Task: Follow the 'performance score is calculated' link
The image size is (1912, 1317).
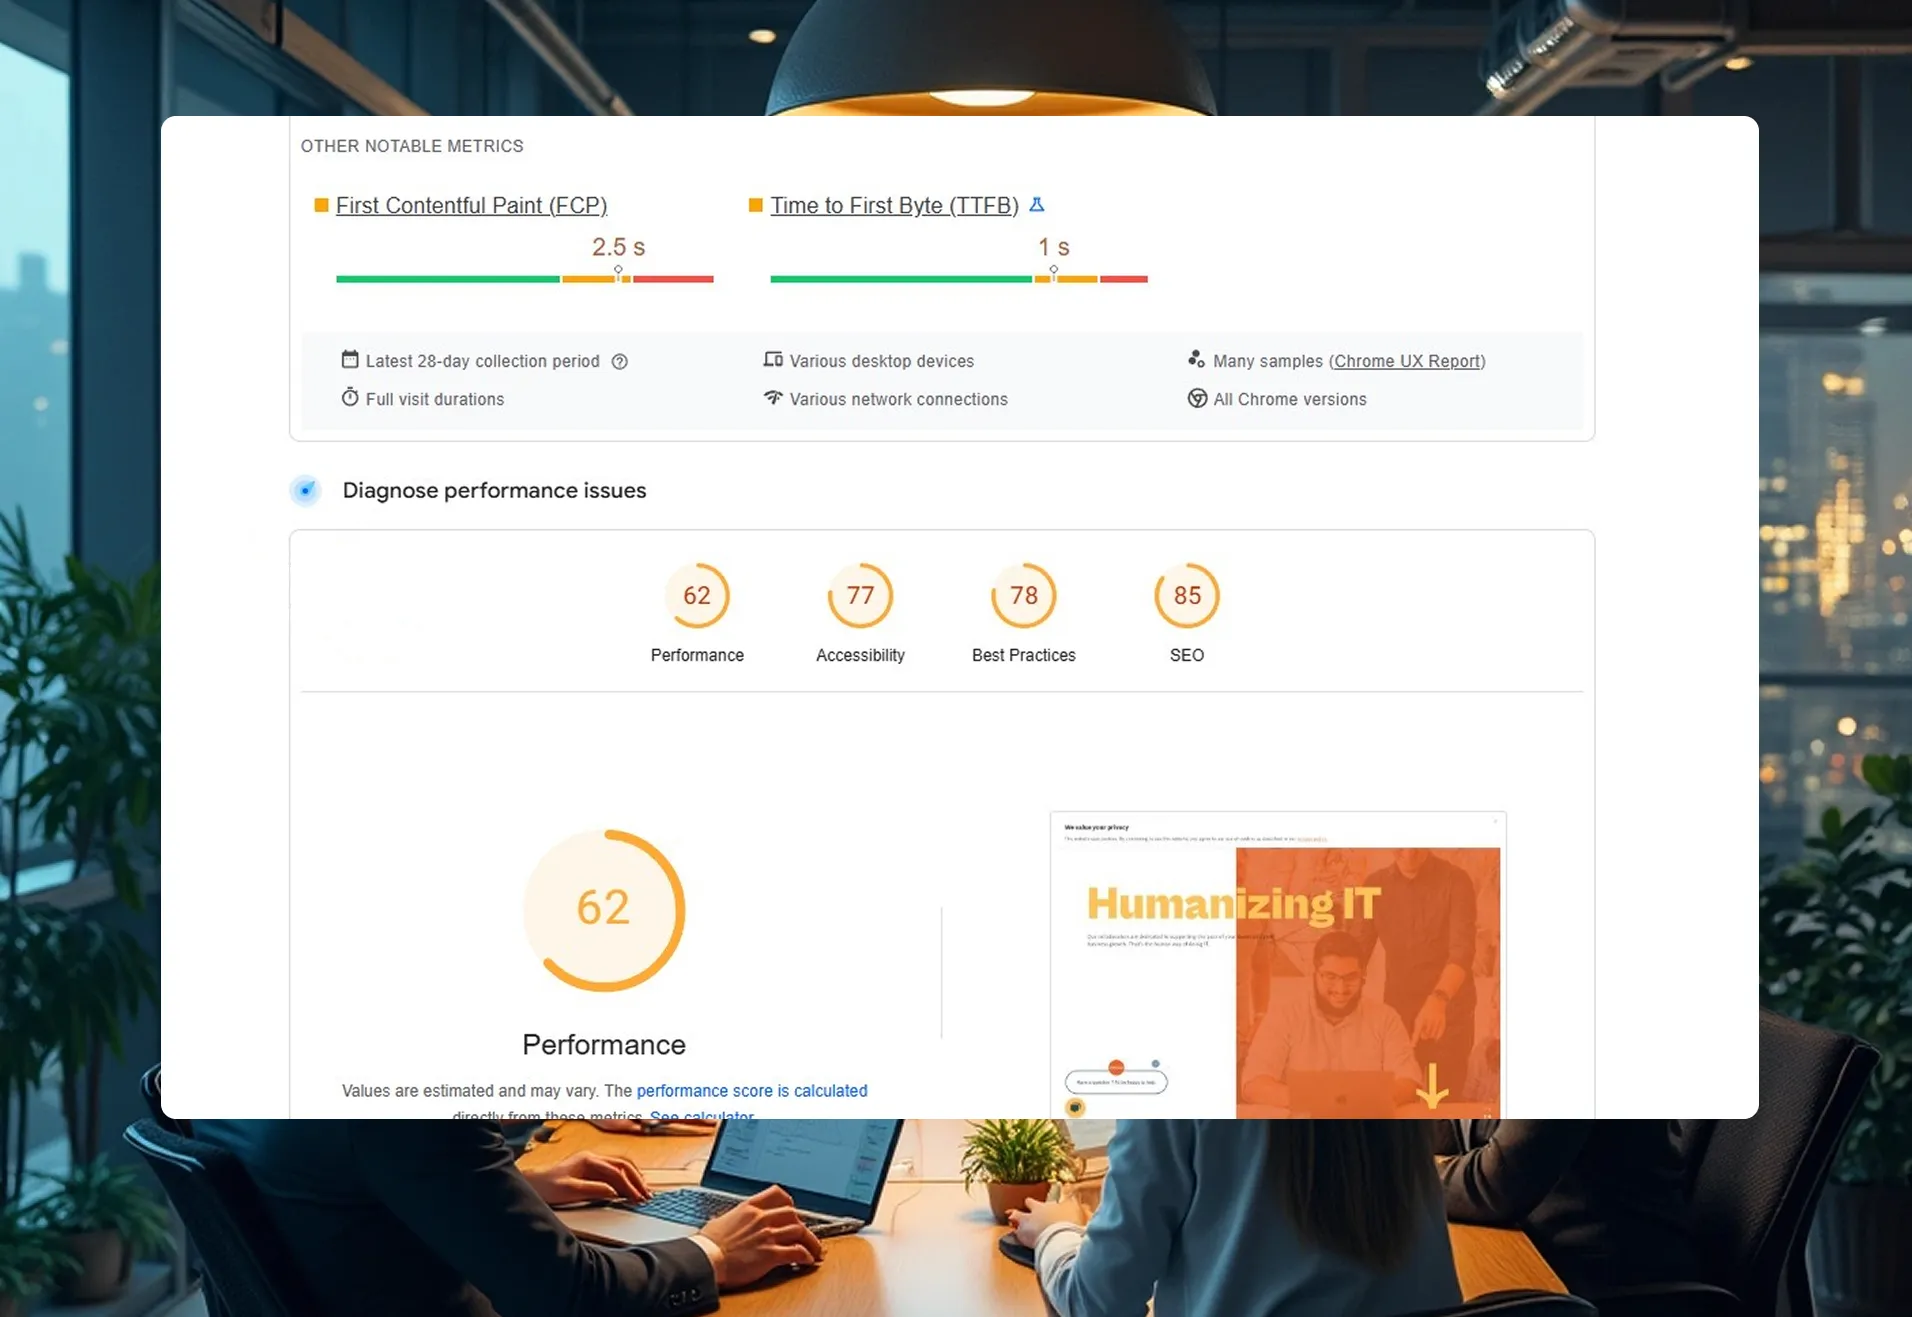Action: coord(751,1091)
